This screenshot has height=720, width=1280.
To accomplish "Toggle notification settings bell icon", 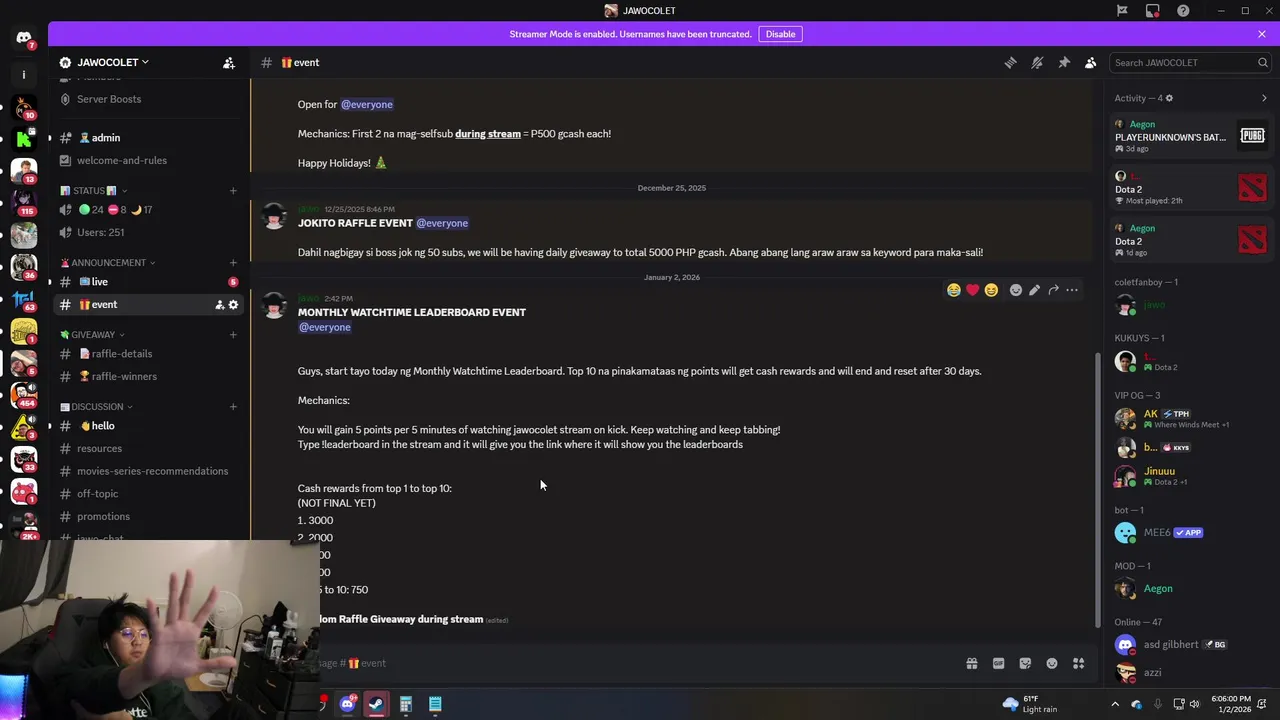I will (1037, 62).
